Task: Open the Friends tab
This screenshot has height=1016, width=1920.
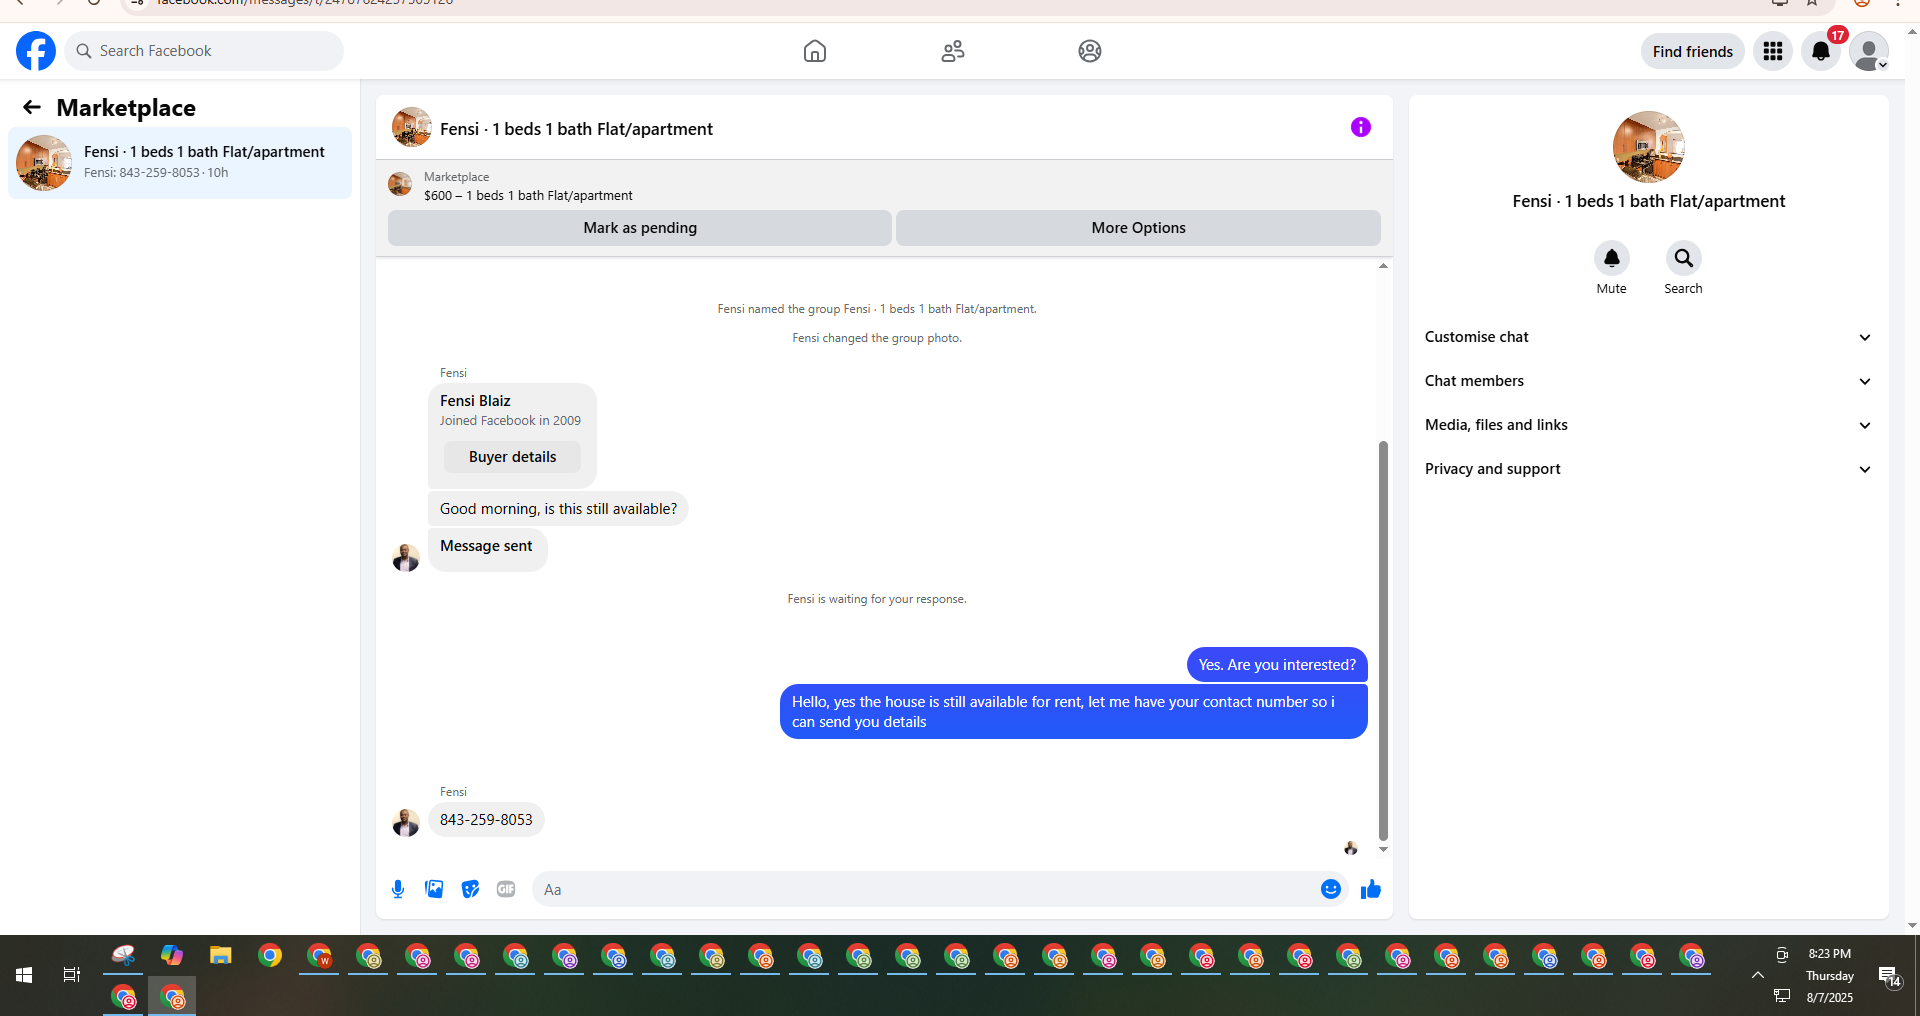Action: [953, 51]
